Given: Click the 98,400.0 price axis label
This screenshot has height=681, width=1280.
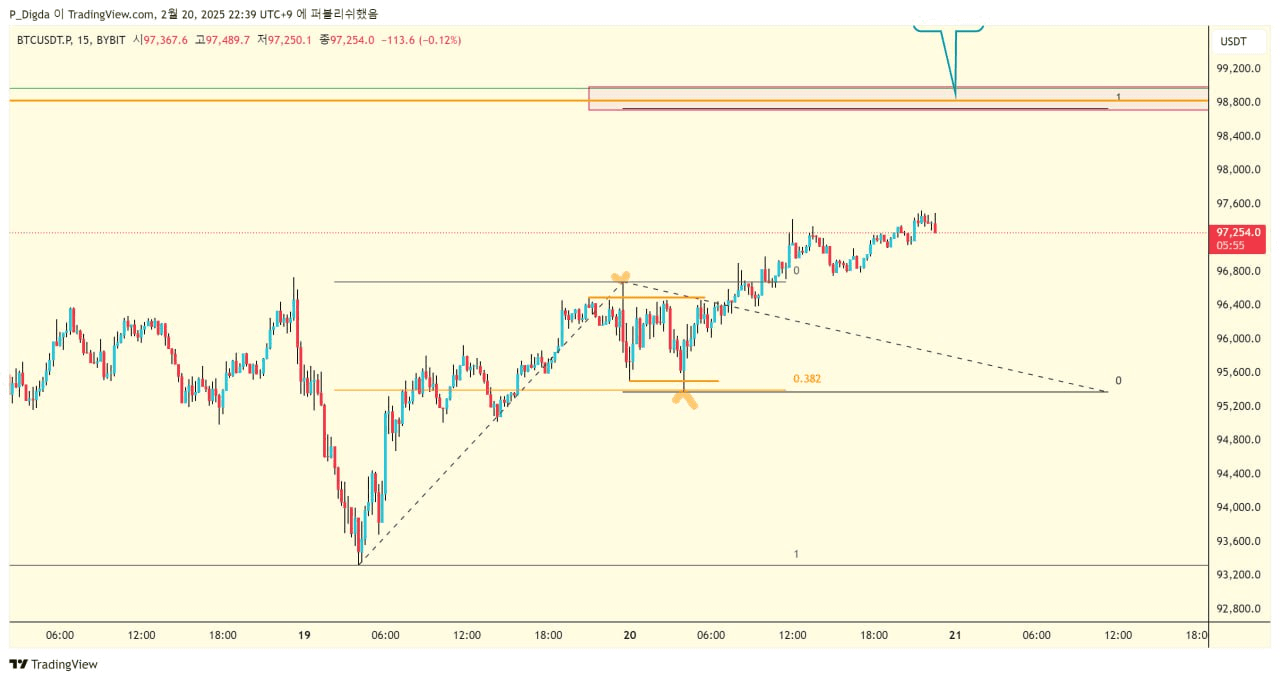Looking at the screenshot, I should coord(1237,136).
